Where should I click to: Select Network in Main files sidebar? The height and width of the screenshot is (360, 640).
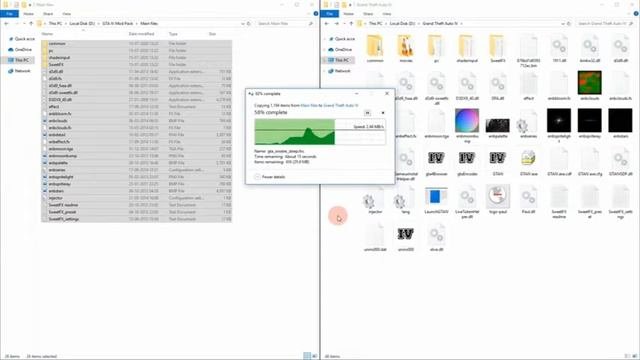[x=19, y=71]
